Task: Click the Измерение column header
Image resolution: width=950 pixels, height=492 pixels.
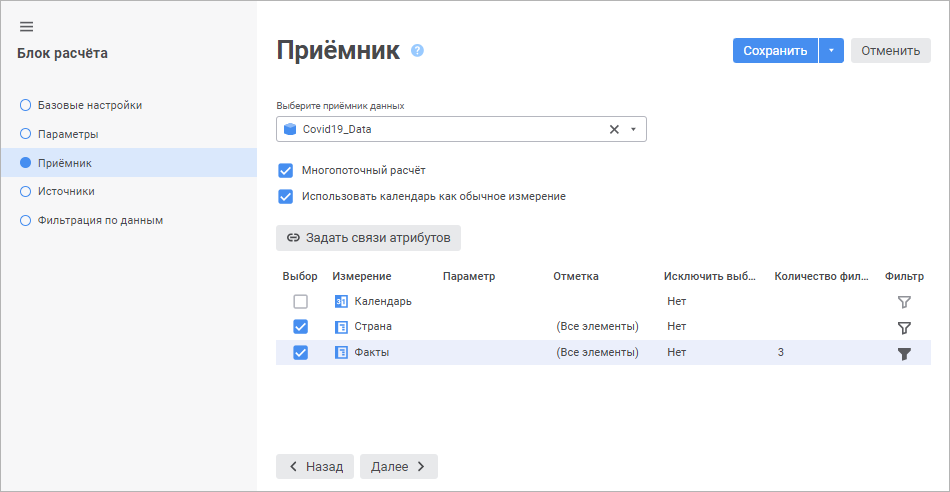Action: (x=362, y=276)
